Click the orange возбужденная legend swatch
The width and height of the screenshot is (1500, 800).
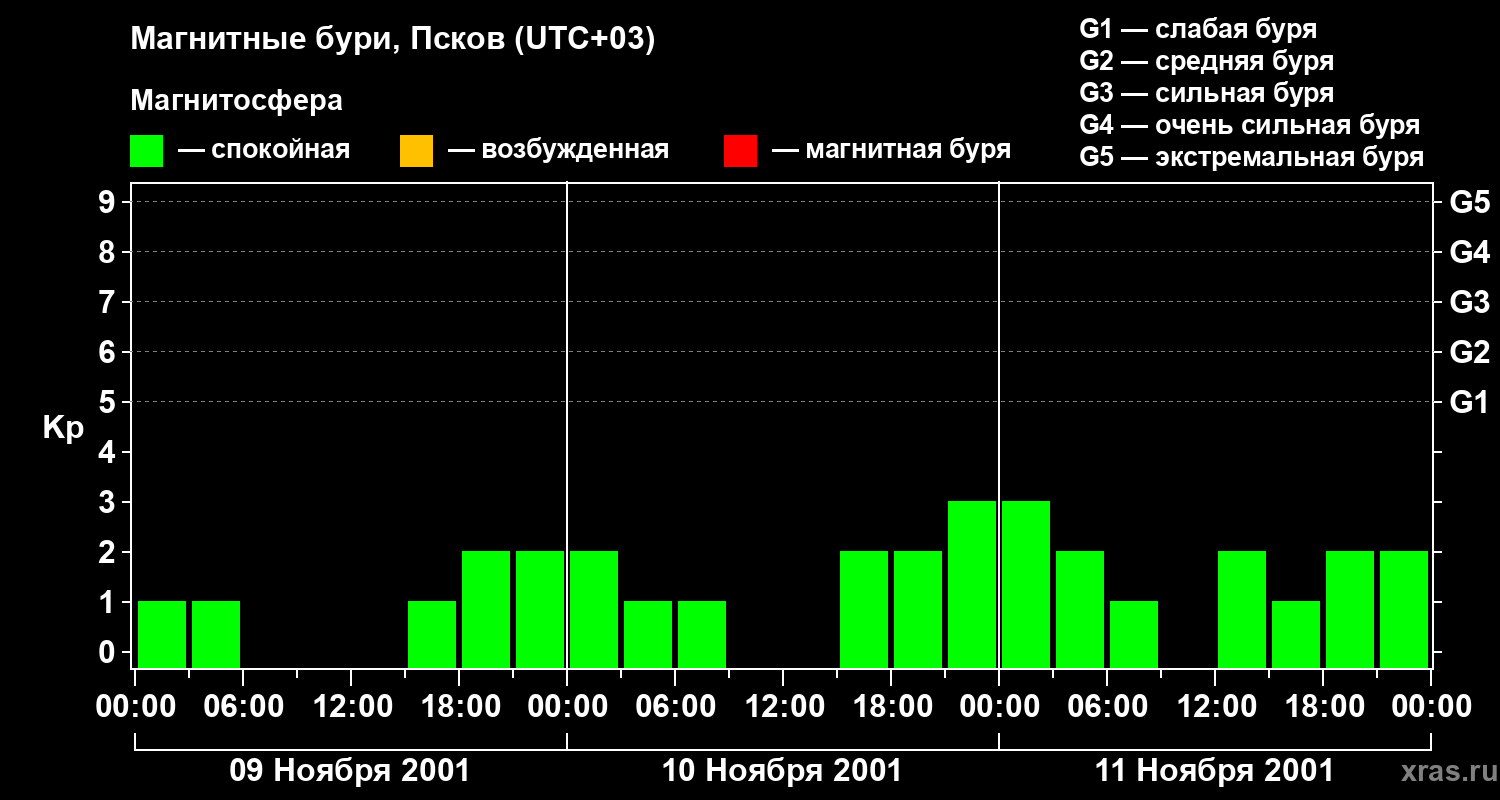pyautogui.click(x=416, y=151)
